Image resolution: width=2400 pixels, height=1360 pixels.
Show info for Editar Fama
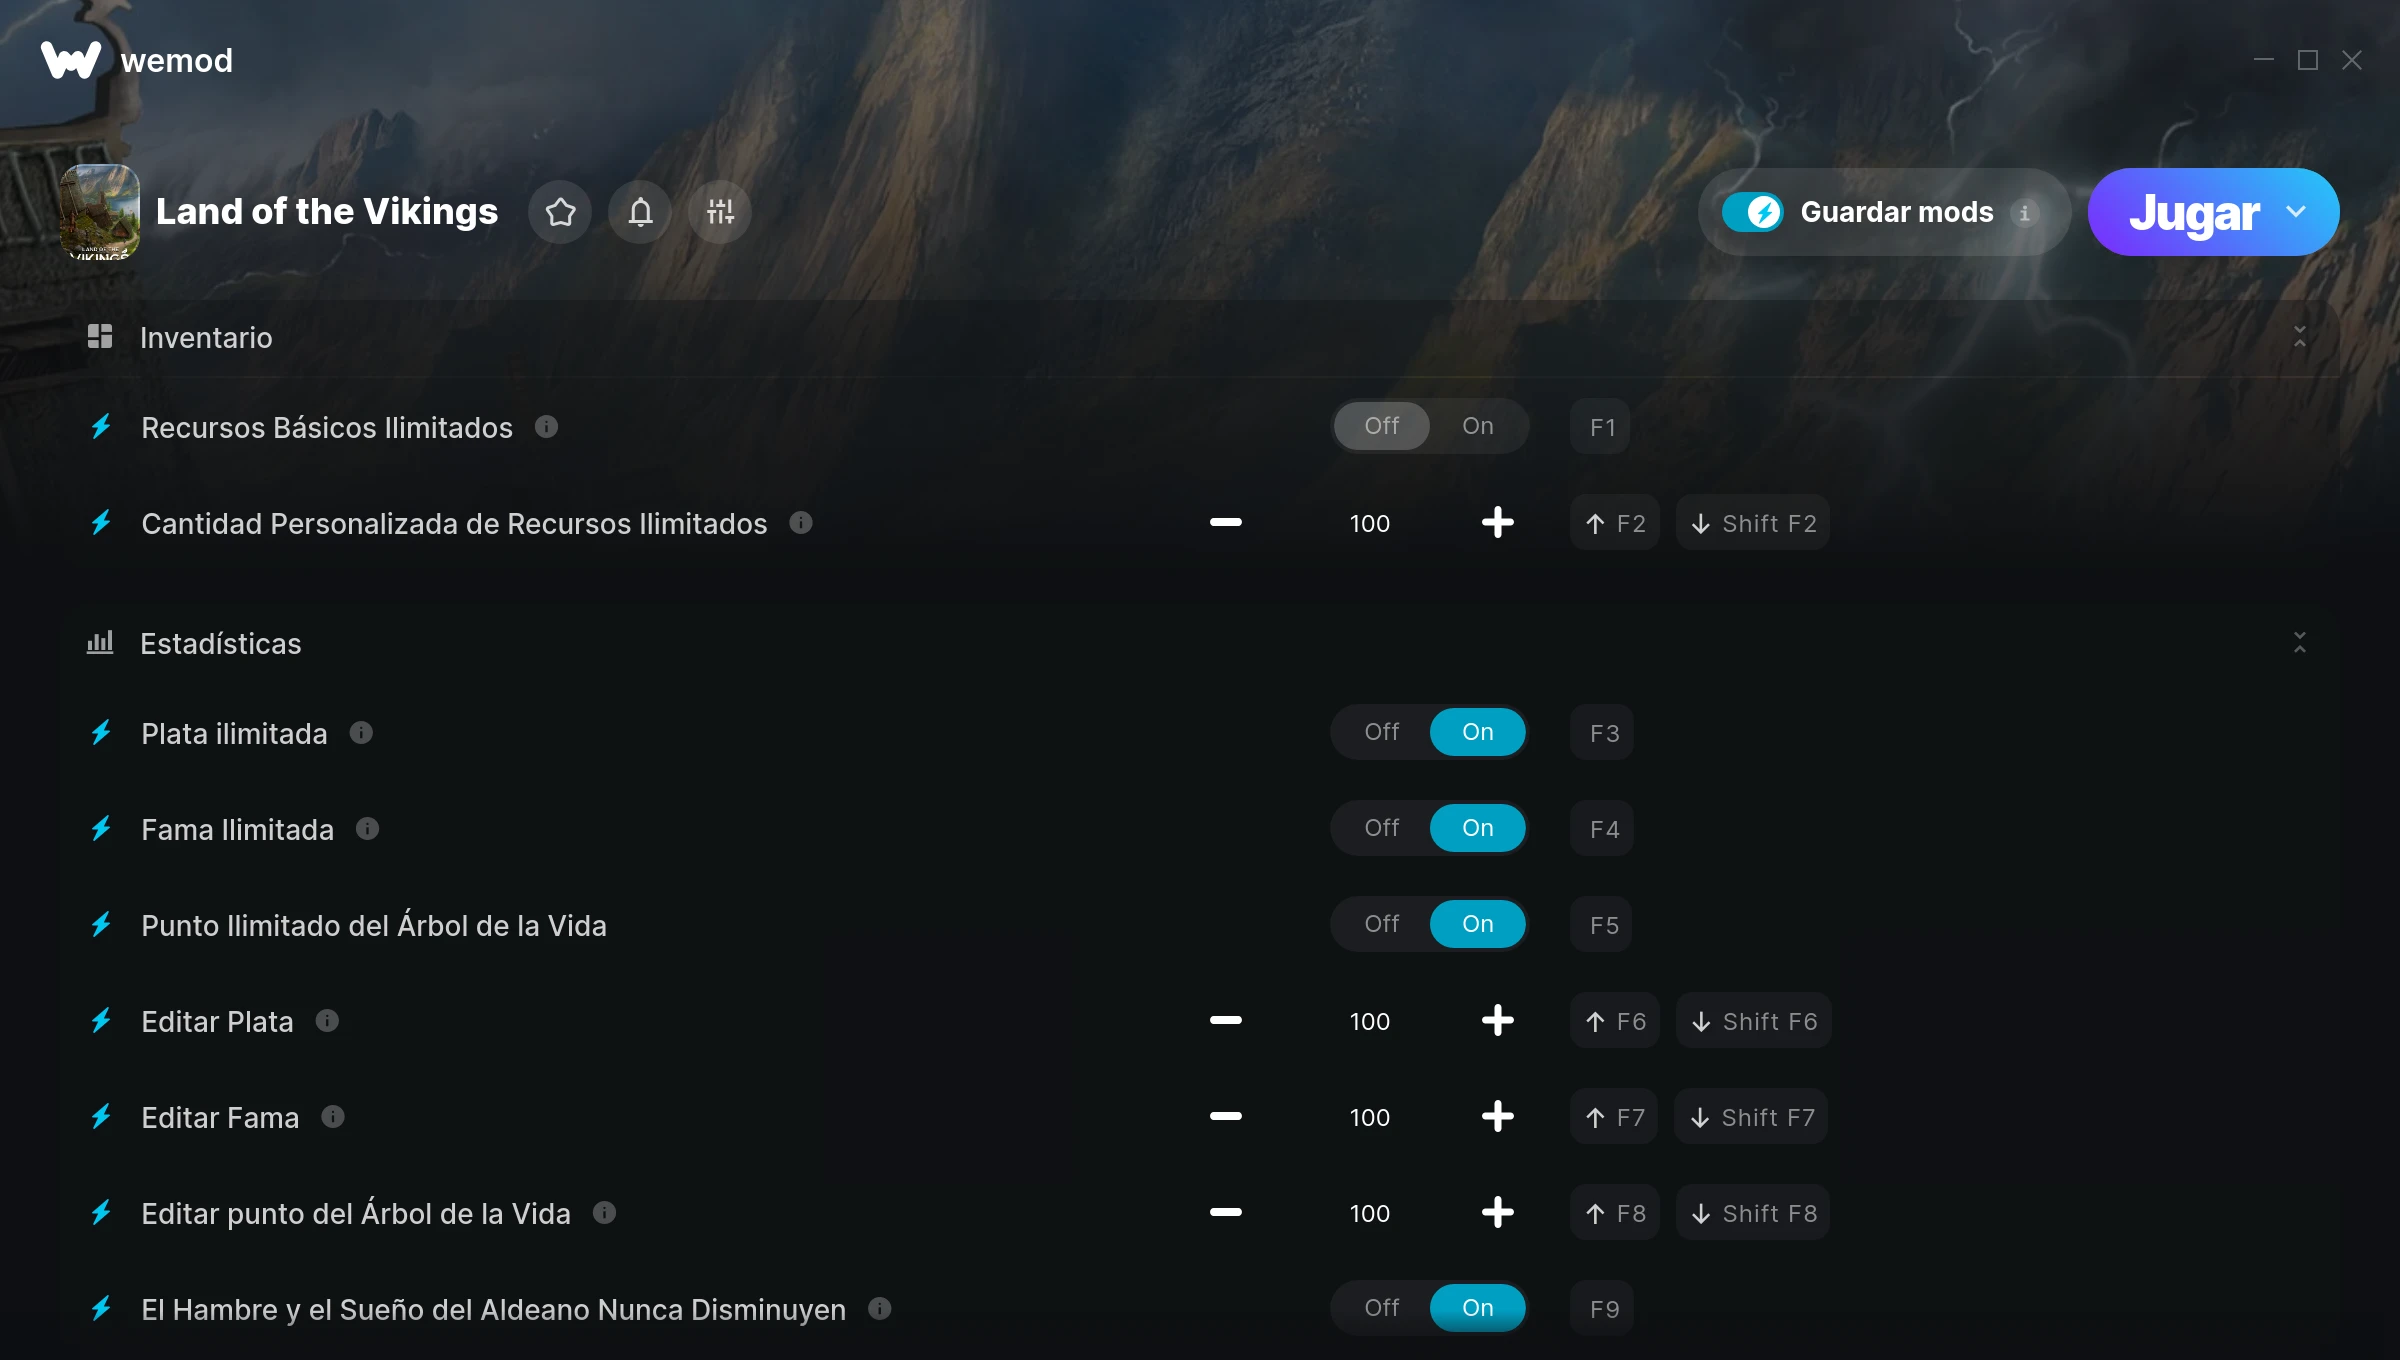click(x=333, y=1117)
